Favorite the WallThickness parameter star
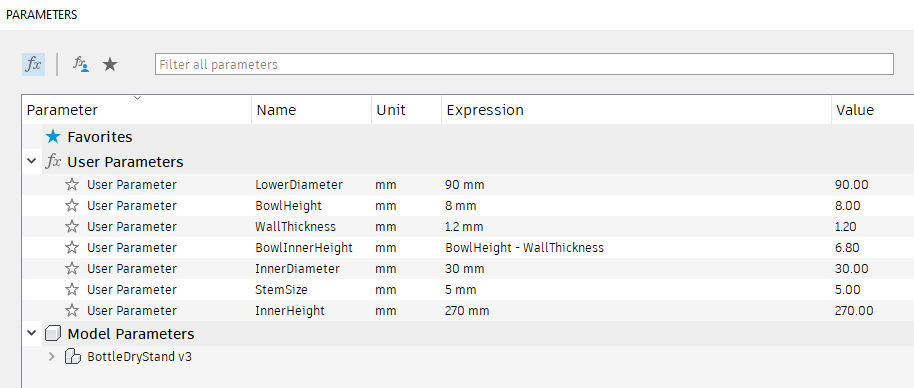 (x=72, y=227)
